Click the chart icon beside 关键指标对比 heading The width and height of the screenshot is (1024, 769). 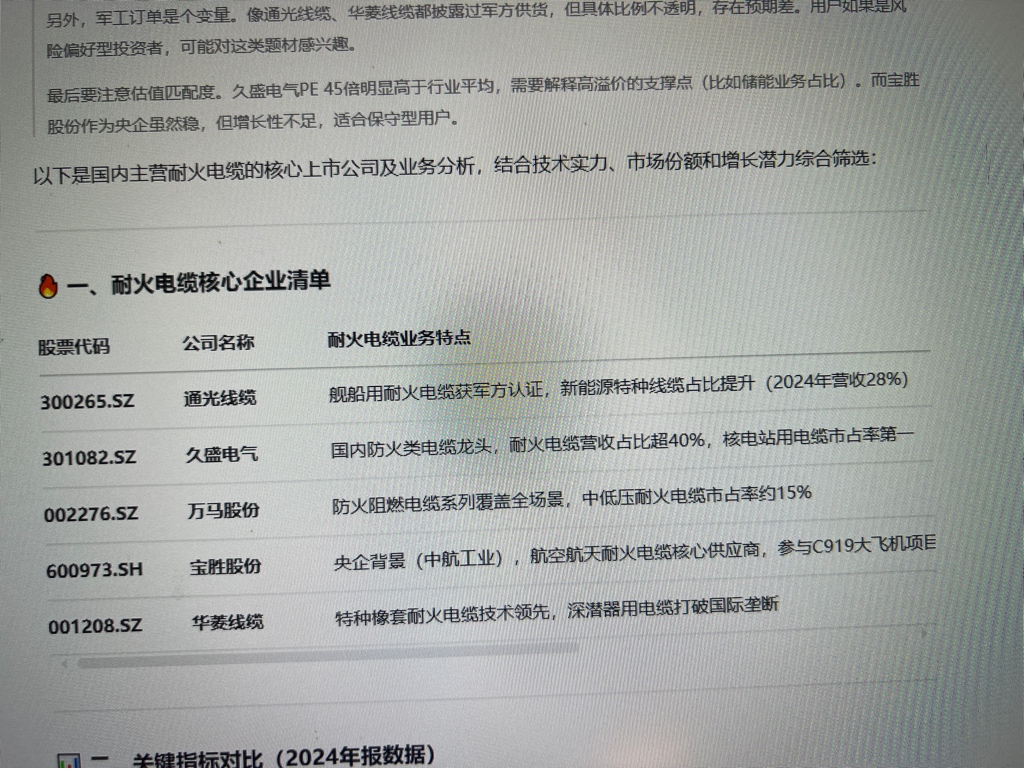point(69,761)
